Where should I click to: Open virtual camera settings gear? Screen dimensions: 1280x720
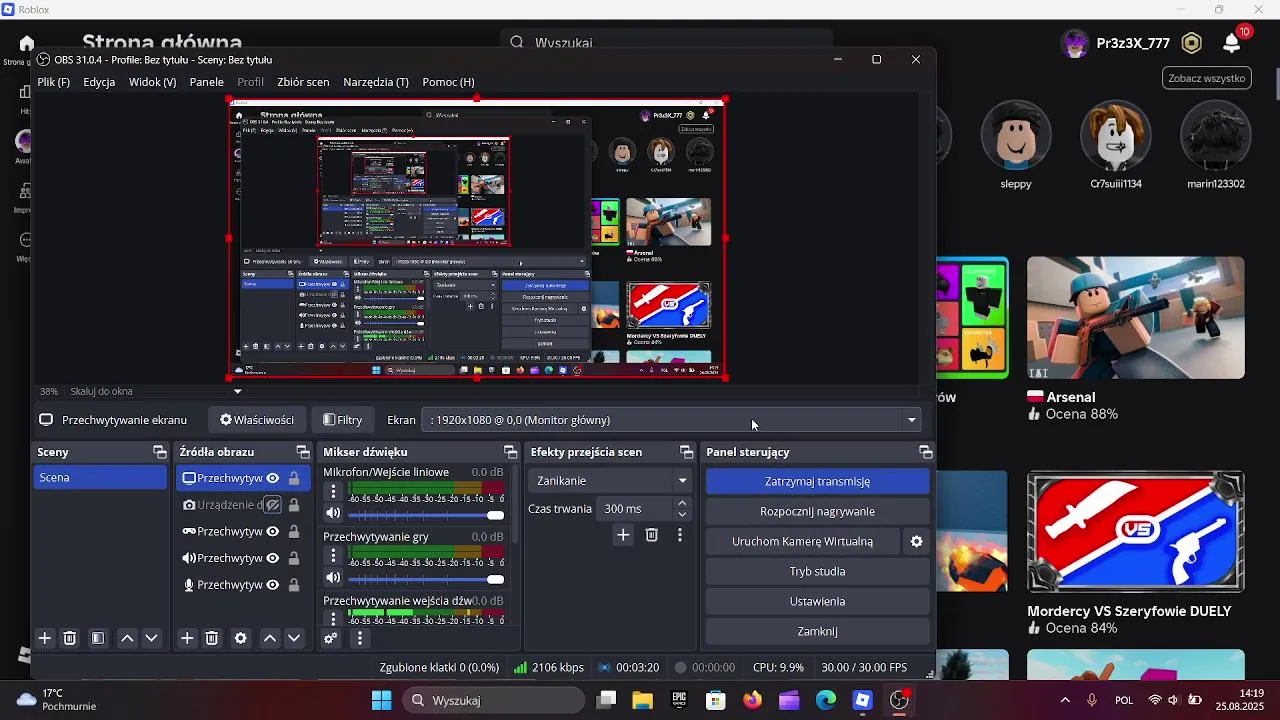pyautogui.click(x=917, y=541)
